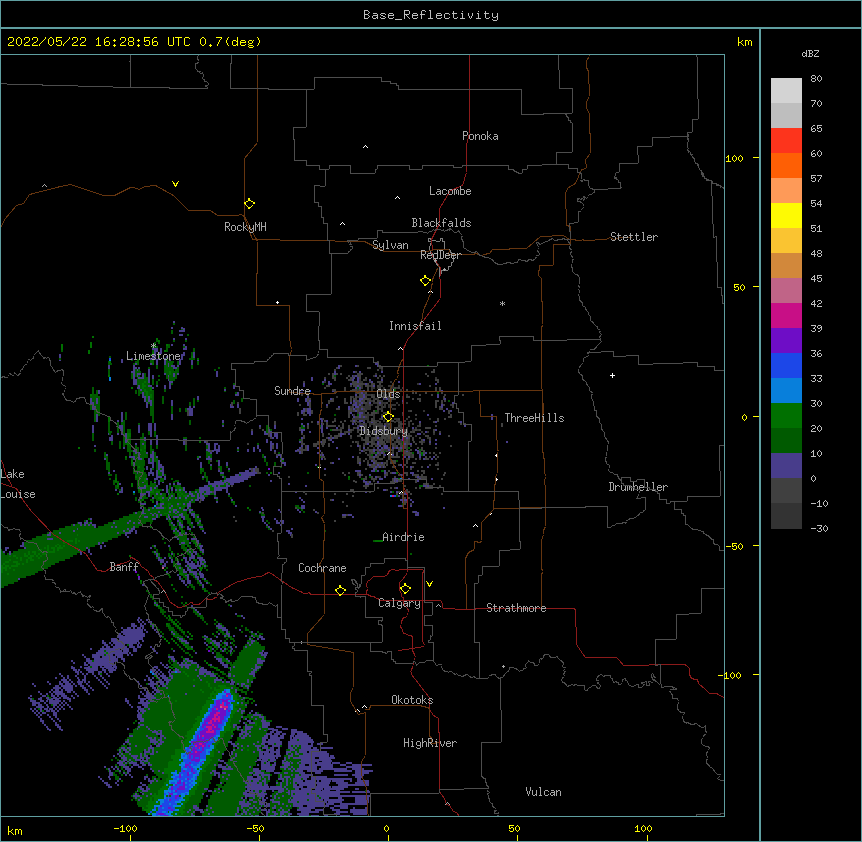Viewport: 862px width, 842px height.
Task: Click the Cochrane town label
Action: [x=322, y=568]
